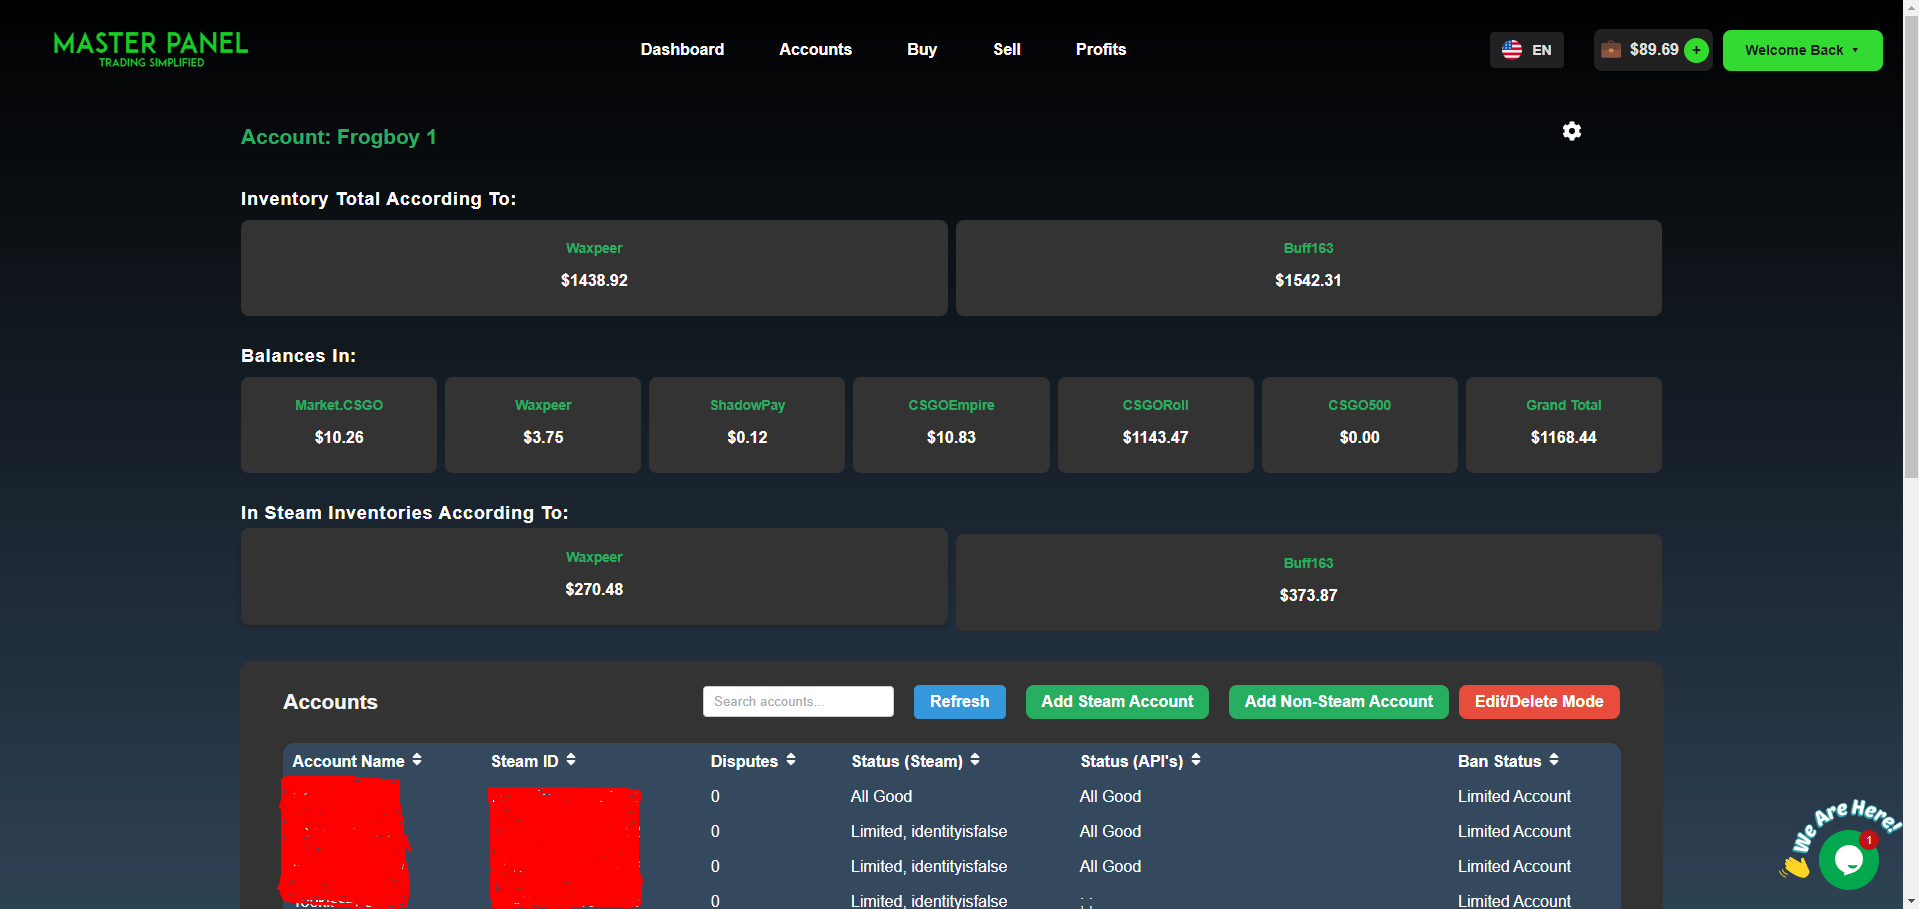Click the wallet briefcase icon
The image size is (1919, 909).
click(1611, 49)
